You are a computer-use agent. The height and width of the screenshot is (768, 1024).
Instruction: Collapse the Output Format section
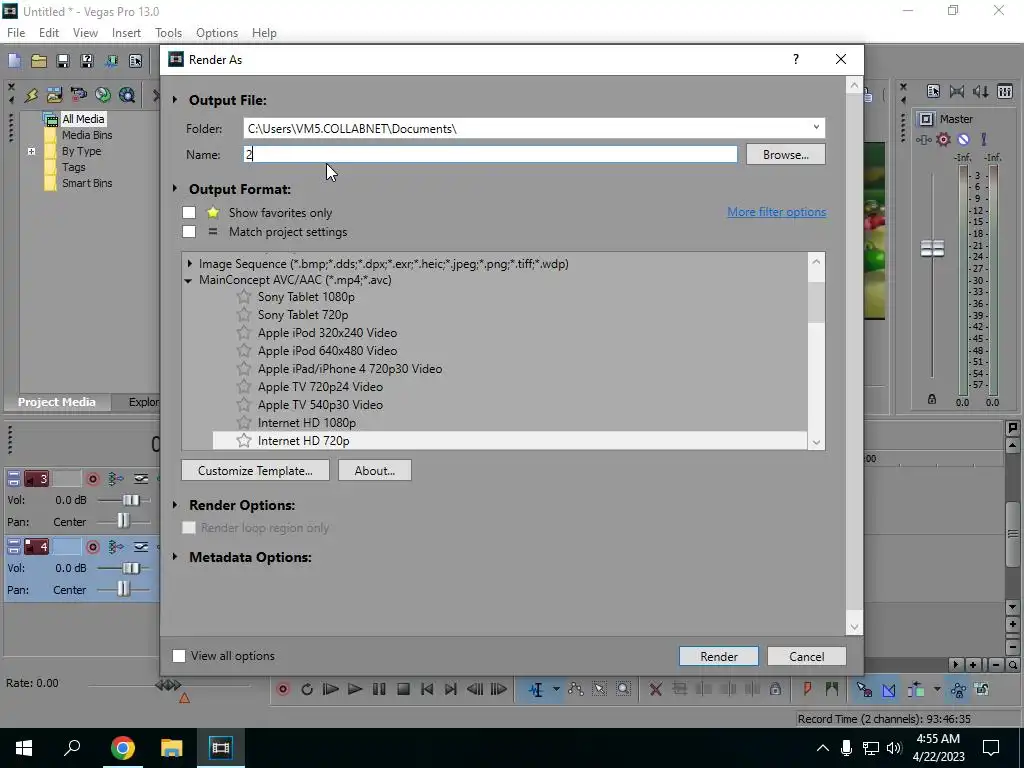point(175,189)
